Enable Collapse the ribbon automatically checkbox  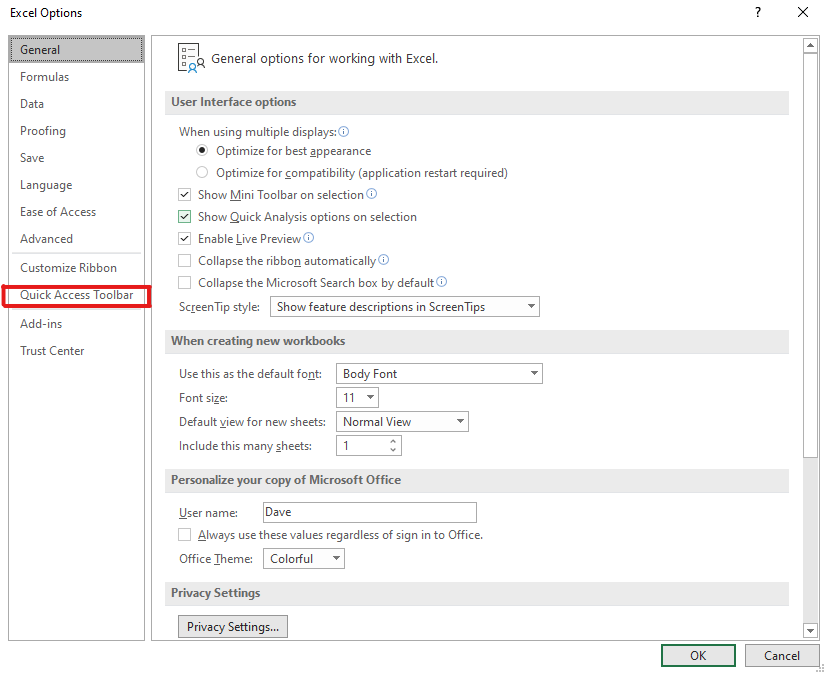[x=185, y=261]
